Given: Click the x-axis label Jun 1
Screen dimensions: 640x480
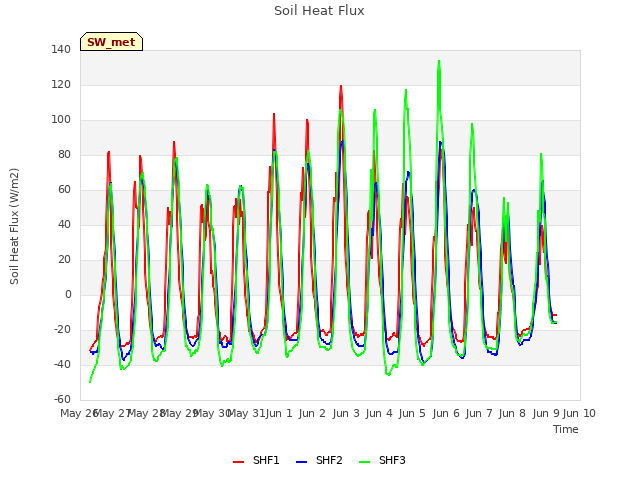Looking at the screenshot, I should (279, 414).
